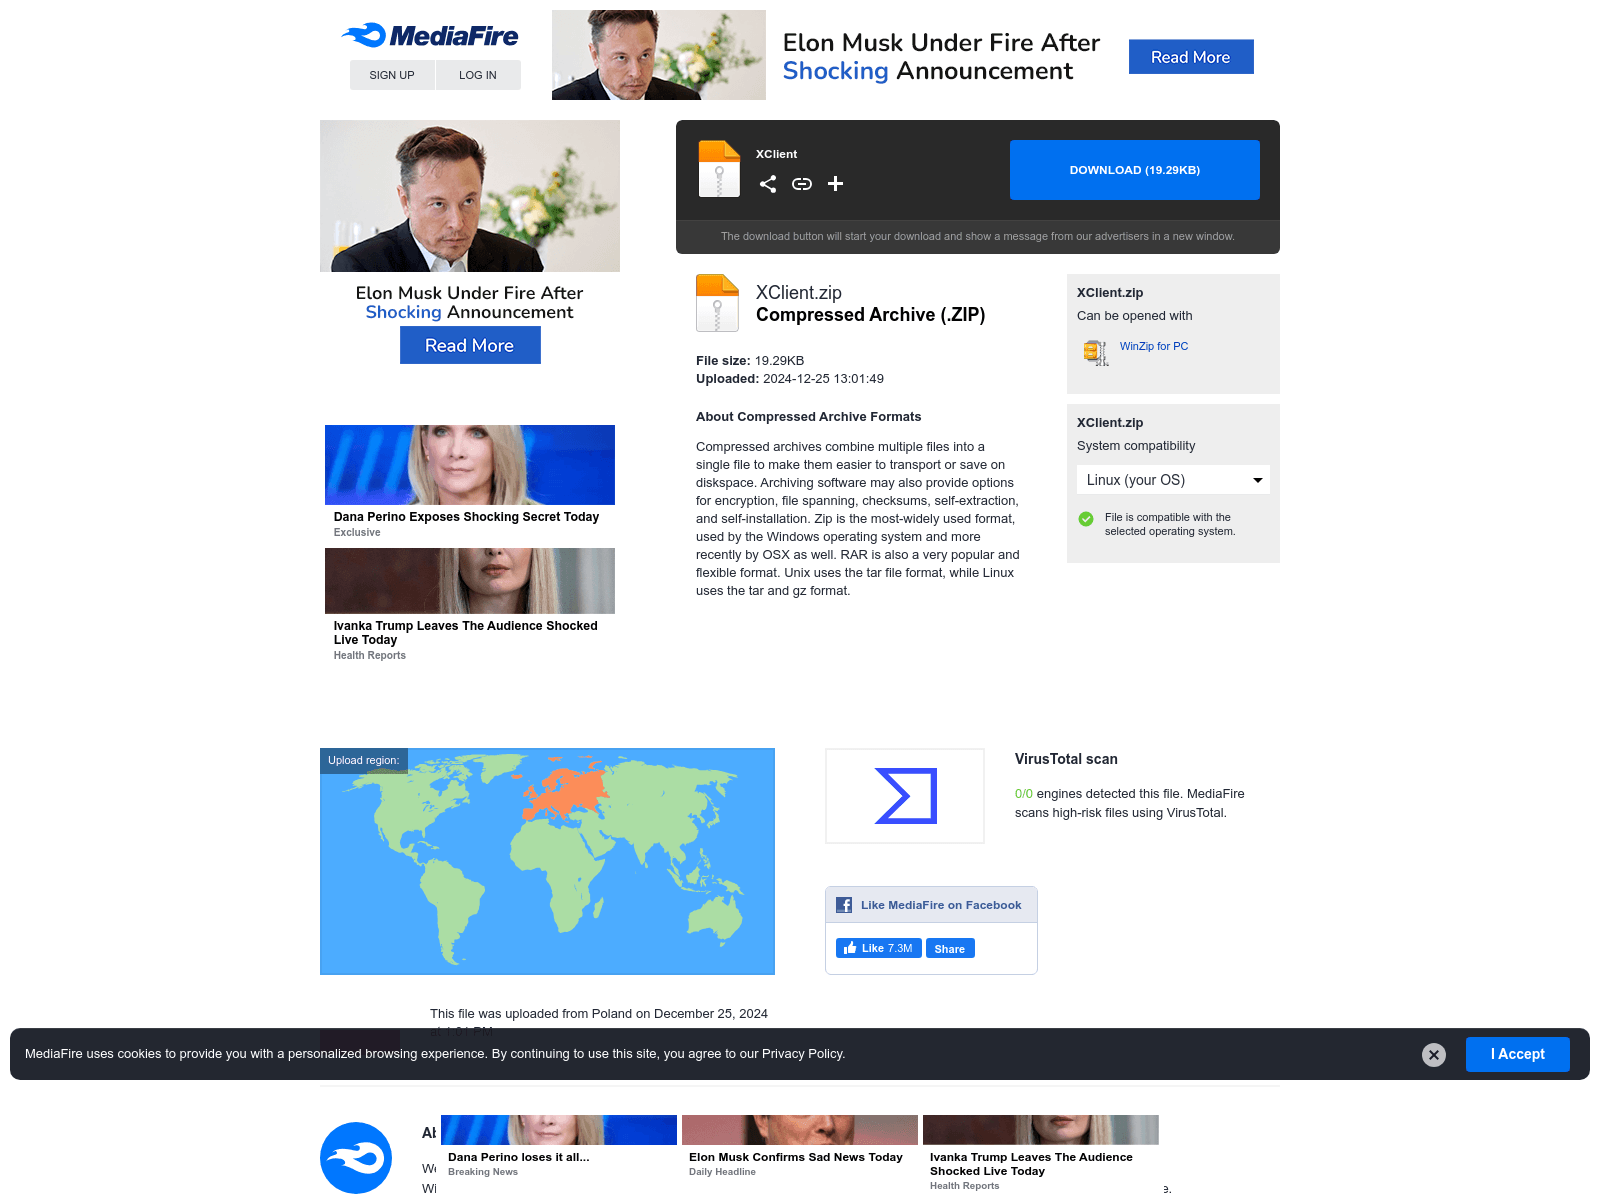Click Ivanka Trump Leaves The Audience headline in the left ad column

point(466,633)
